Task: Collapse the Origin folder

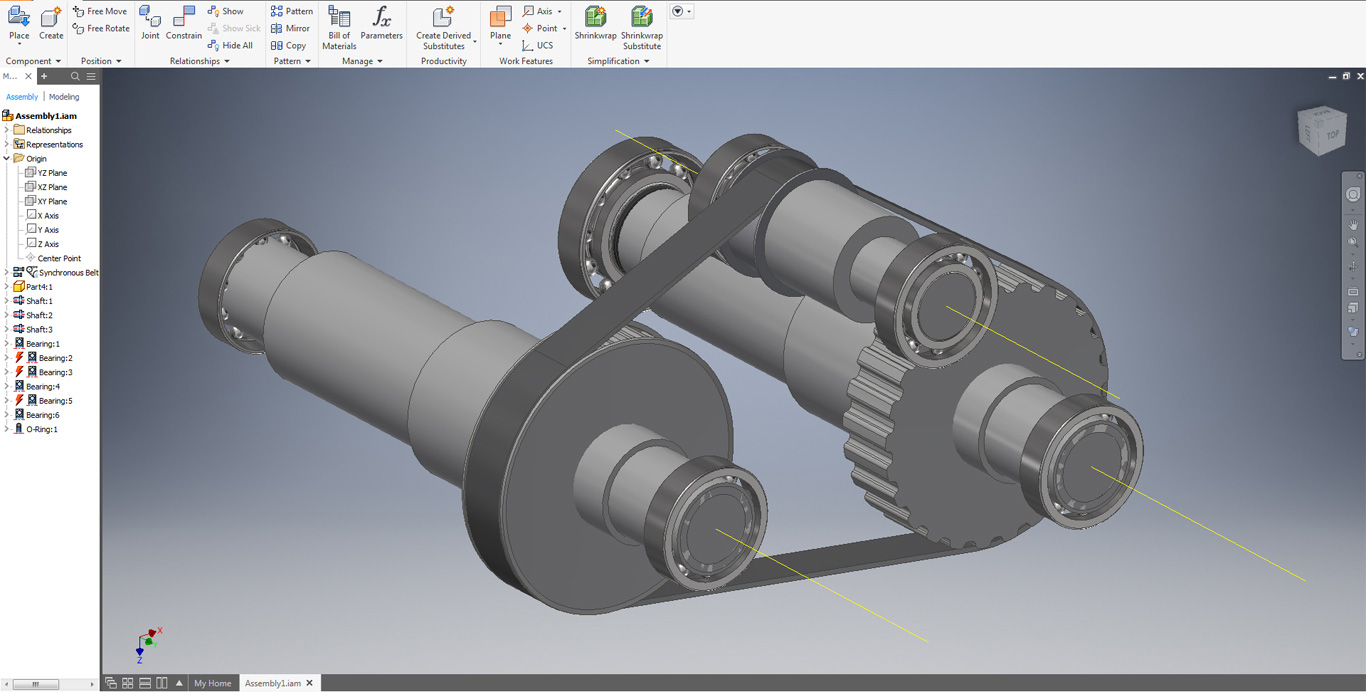Action: [x=7, y=158]
